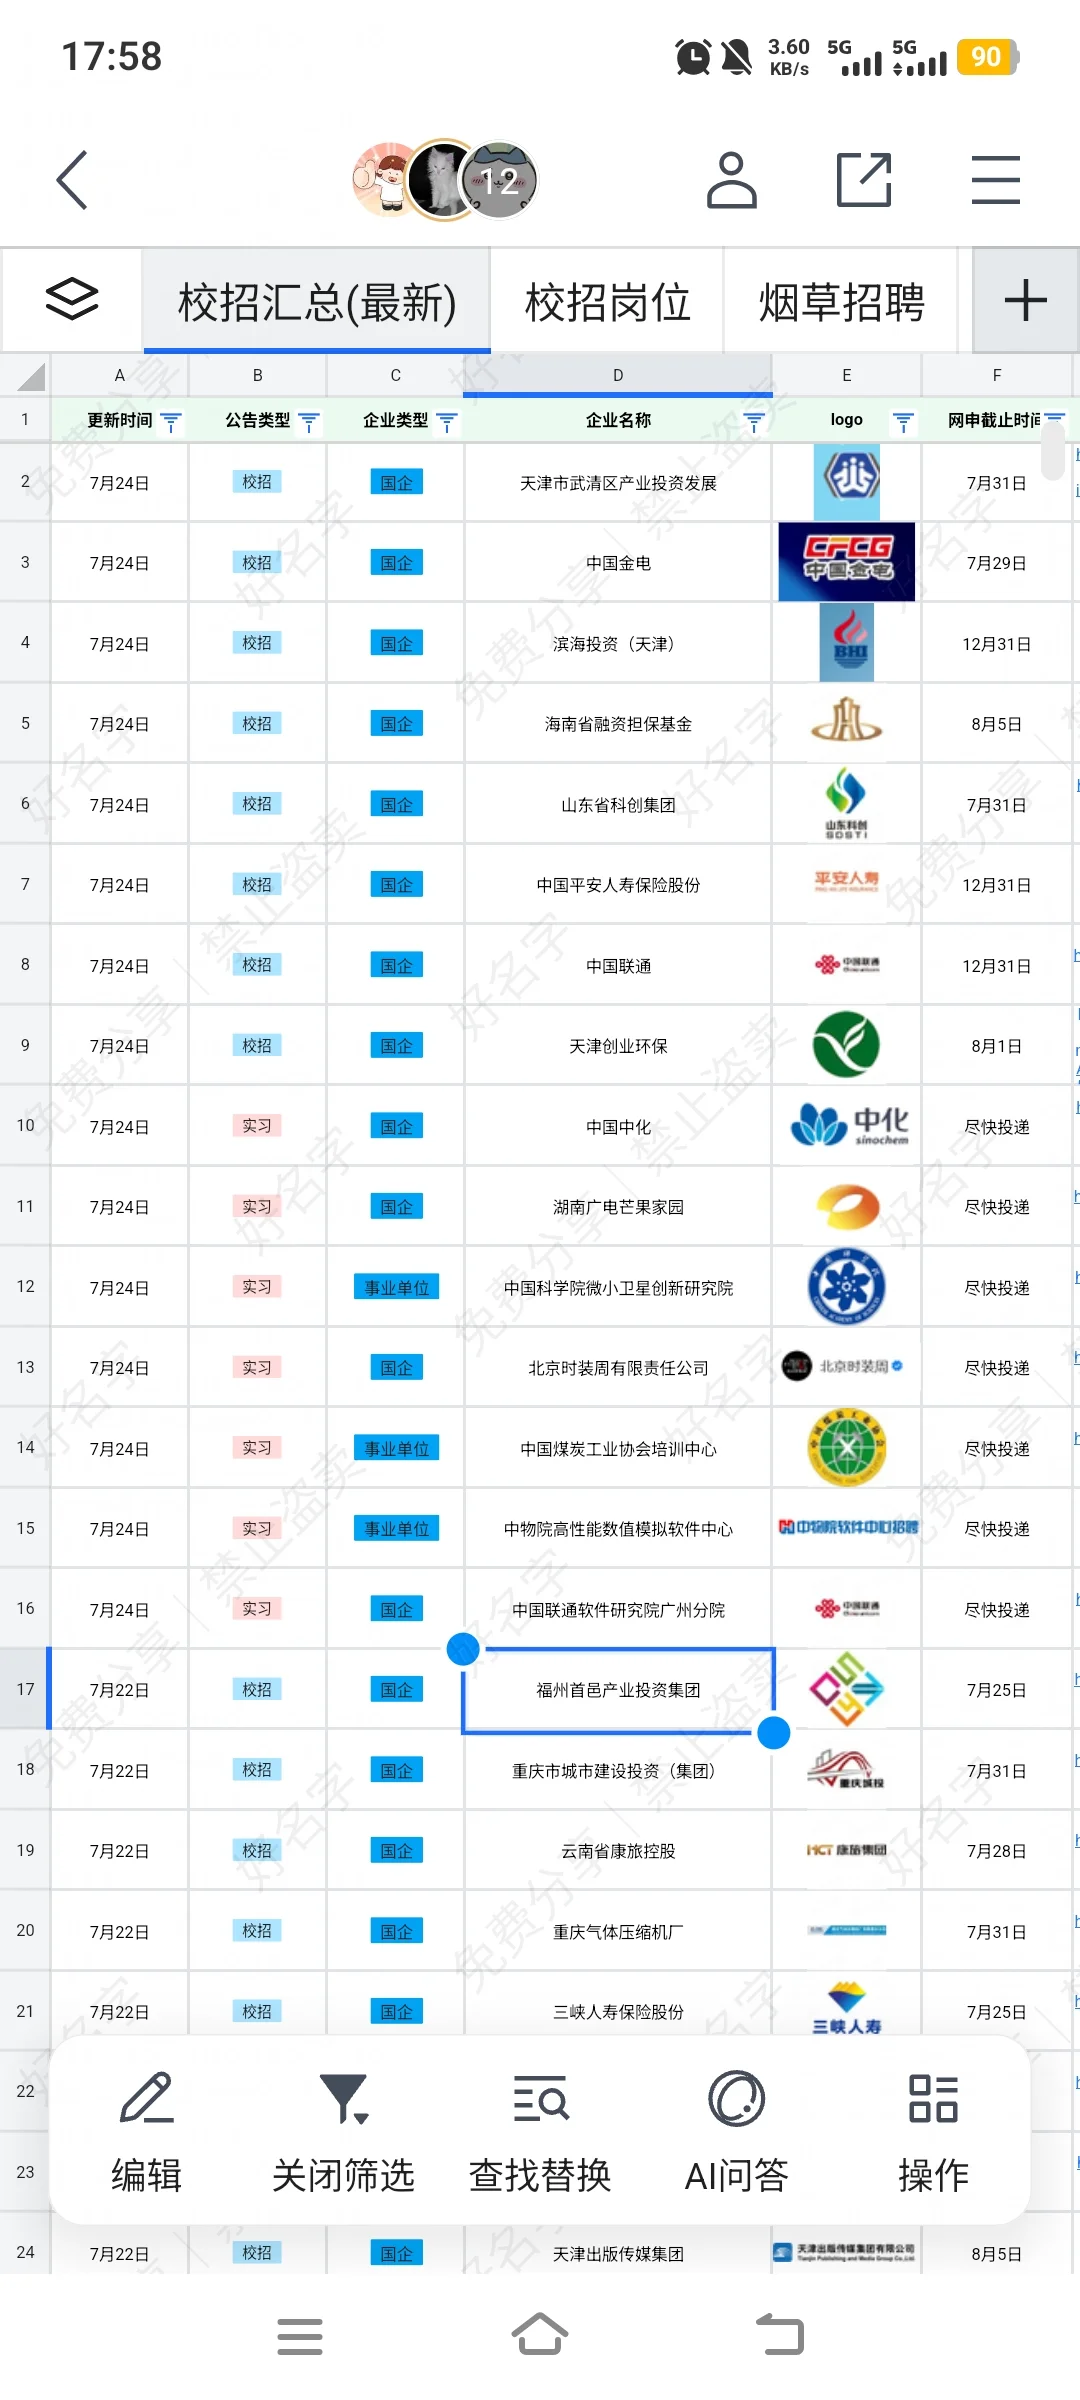This screenshot has width=1080, height=2400.
Task: Tap the share/export icon
Action: pyautogui.click(x=864, y=180)
